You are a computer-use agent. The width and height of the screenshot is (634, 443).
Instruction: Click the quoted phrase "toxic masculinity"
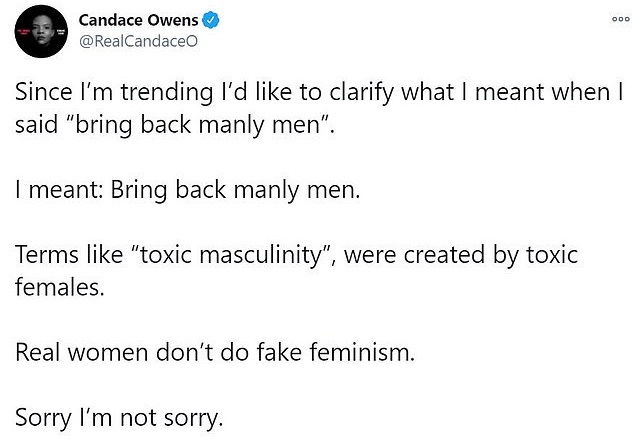(x=229, y=255)
